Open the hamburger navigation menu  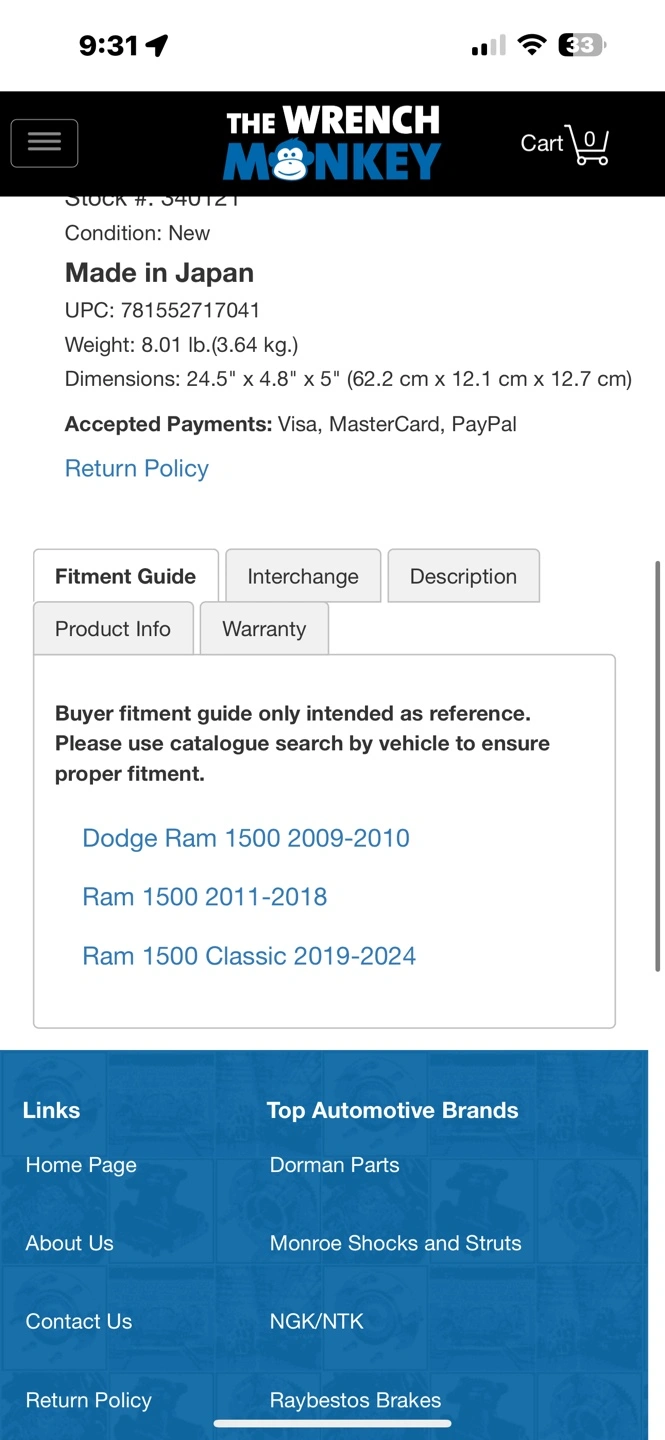tap(44, 143)
